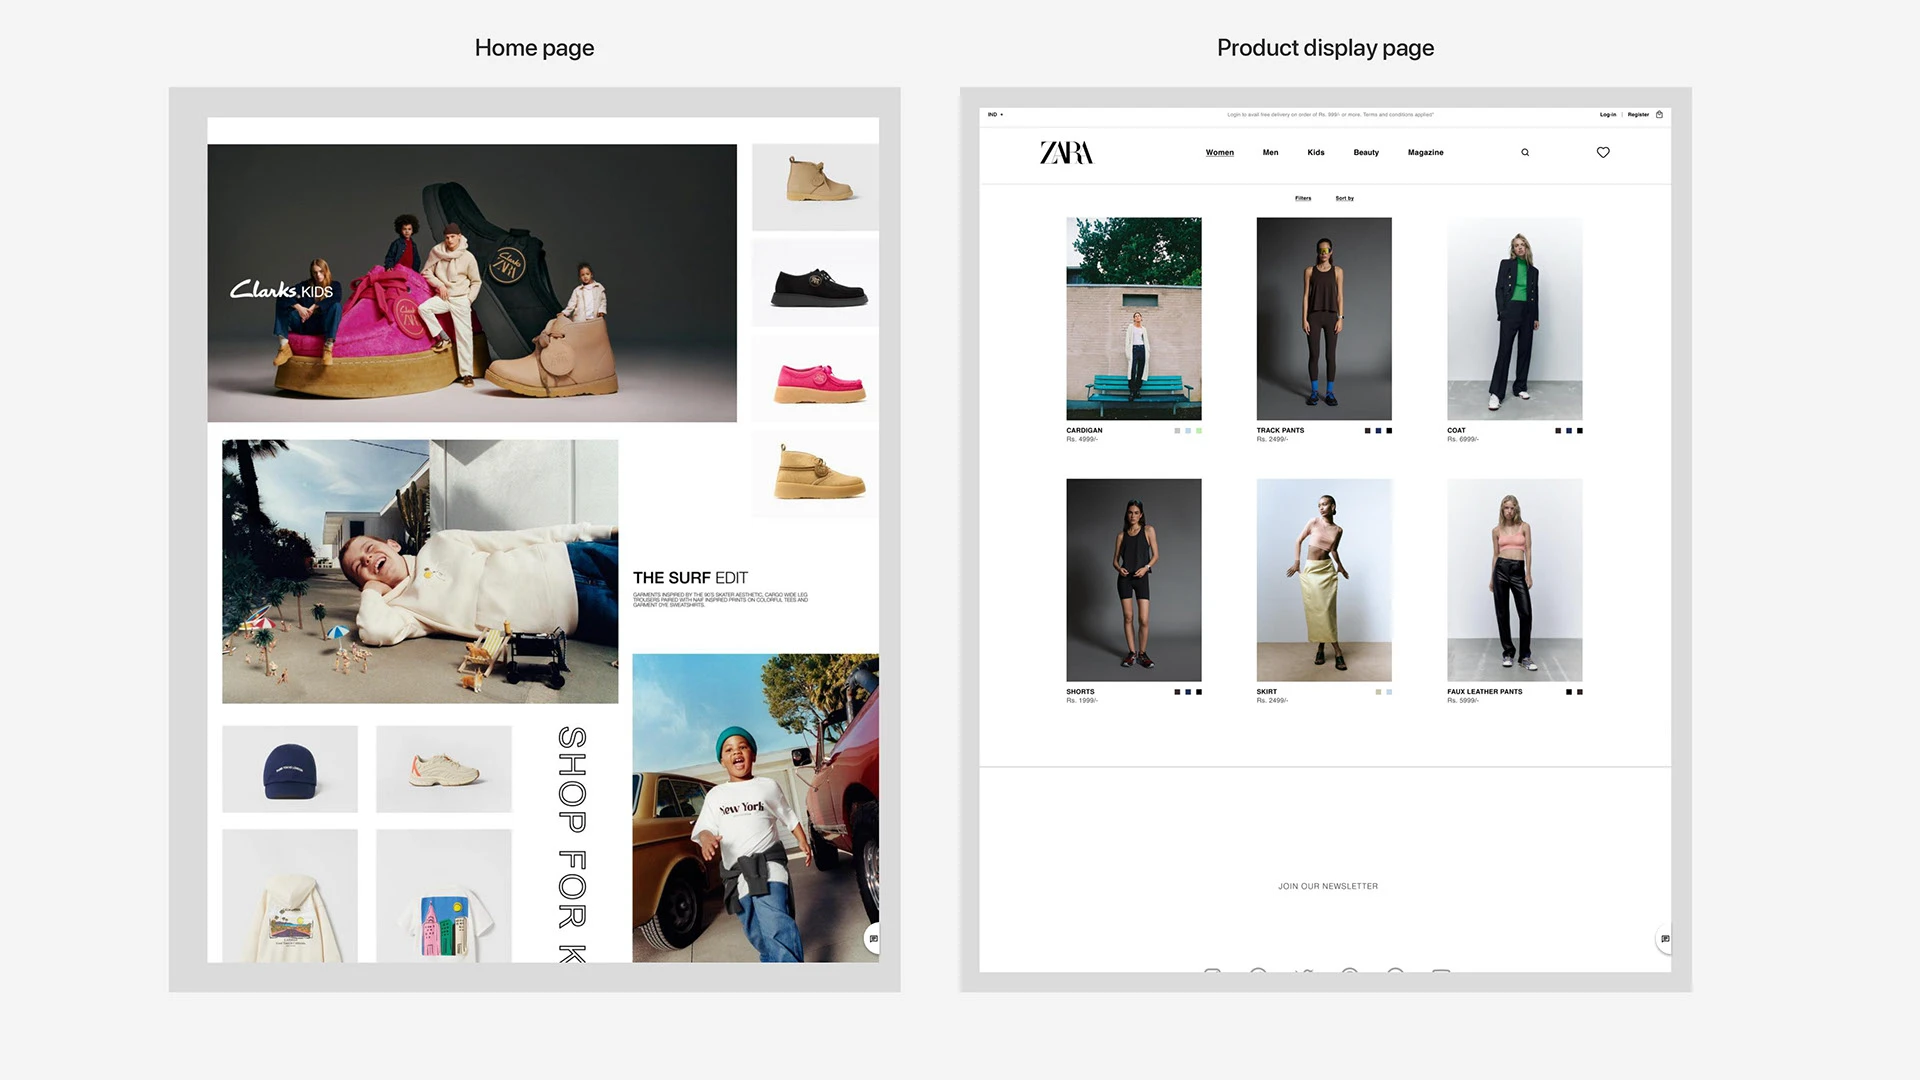This screenshot has width=1920, height=1080.
Task: Click the ZARA logo on product page
Action: [x=1066, y=152]
